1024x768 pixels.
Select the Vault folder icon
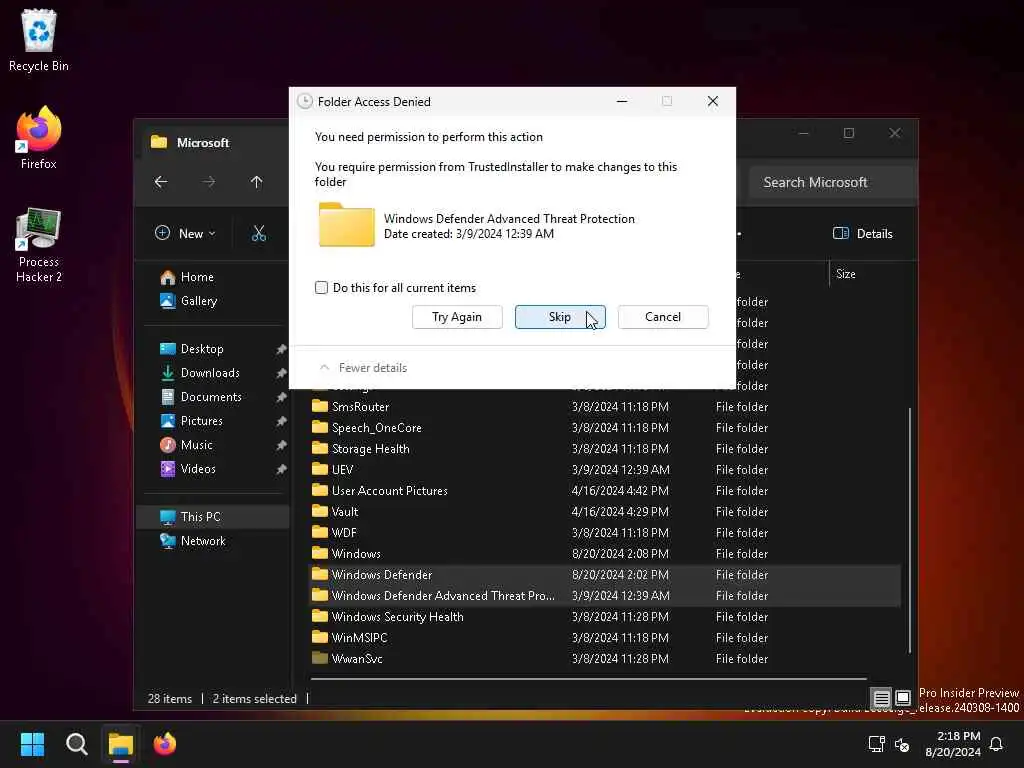click(320, 511)
